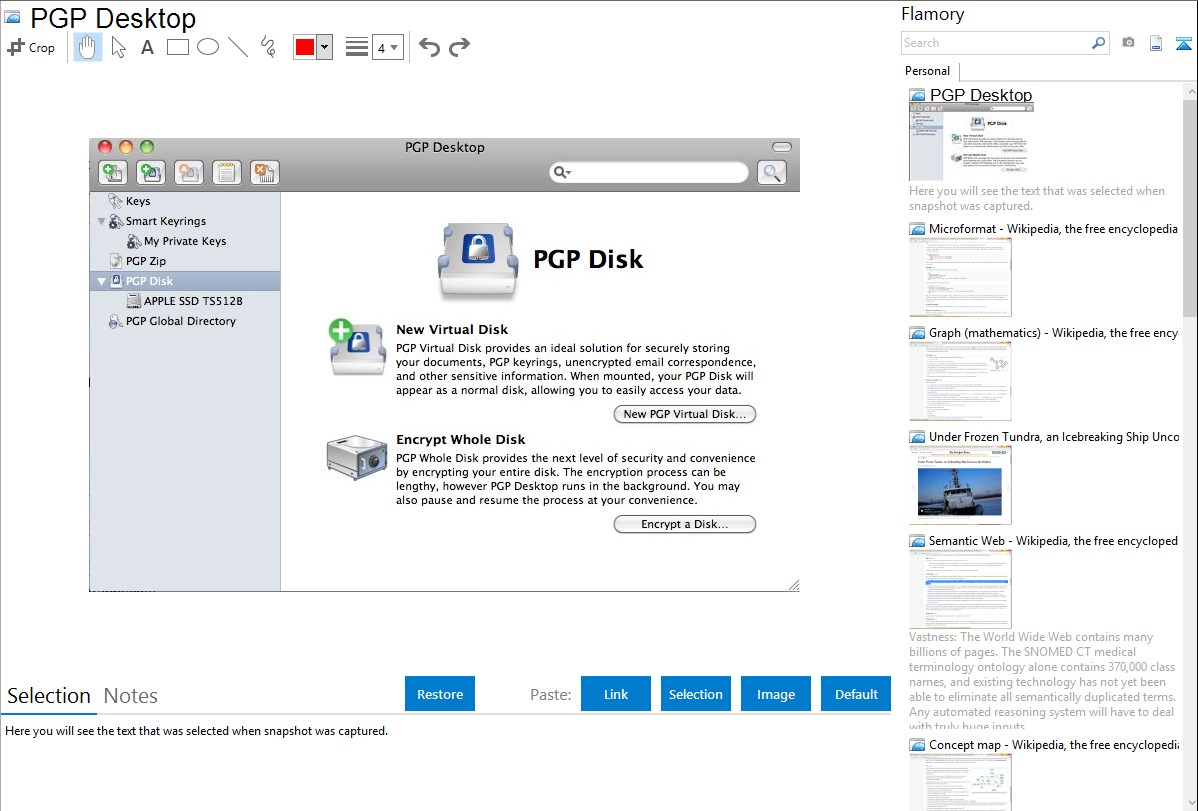Screen dimensions: 1198x811
Task: Select PGP Disk in the sidebar
Action: coord(149,281)
